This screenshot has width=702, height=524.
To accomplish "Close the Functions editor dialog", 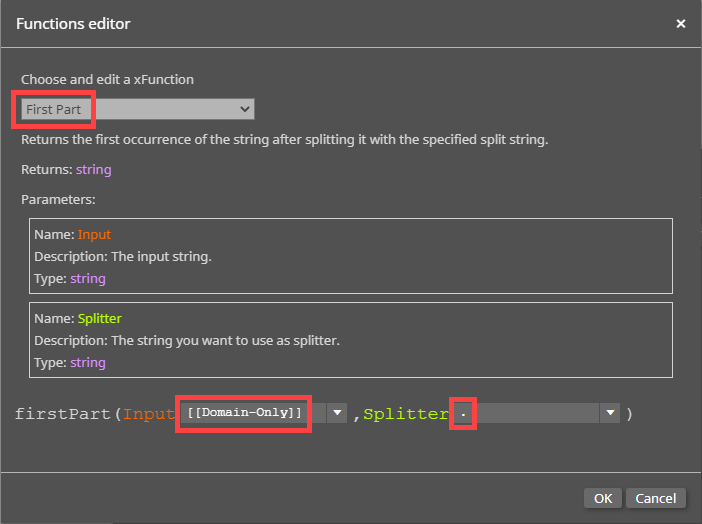I will pos(680,23).
